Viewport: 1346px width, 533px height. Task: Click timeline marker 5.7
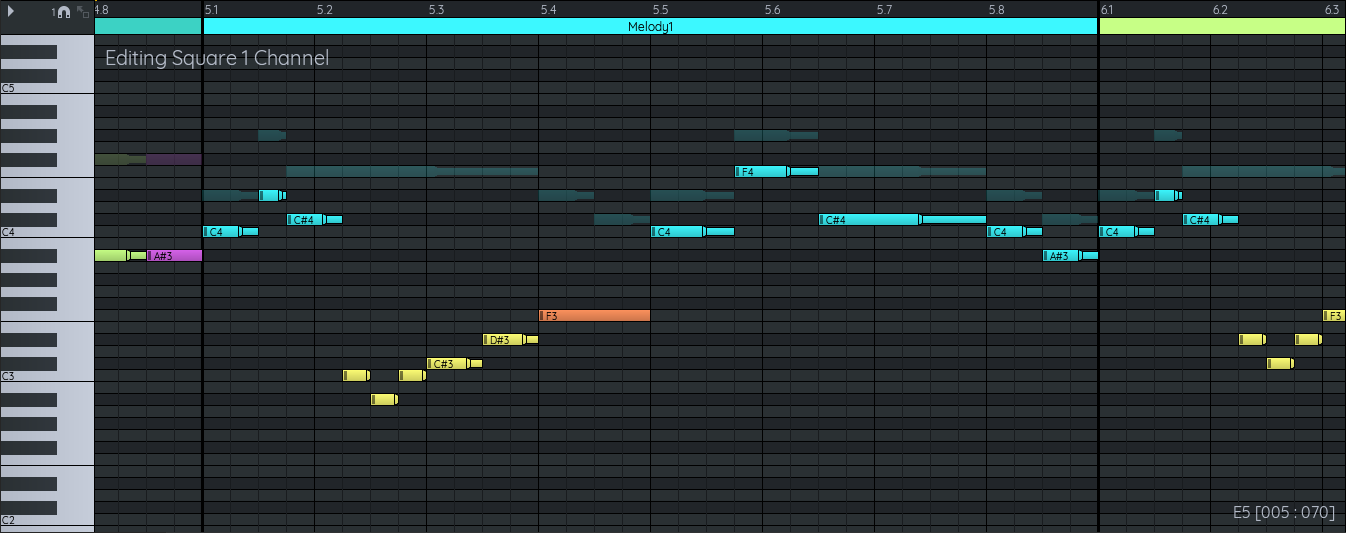[x=884, y=10]
